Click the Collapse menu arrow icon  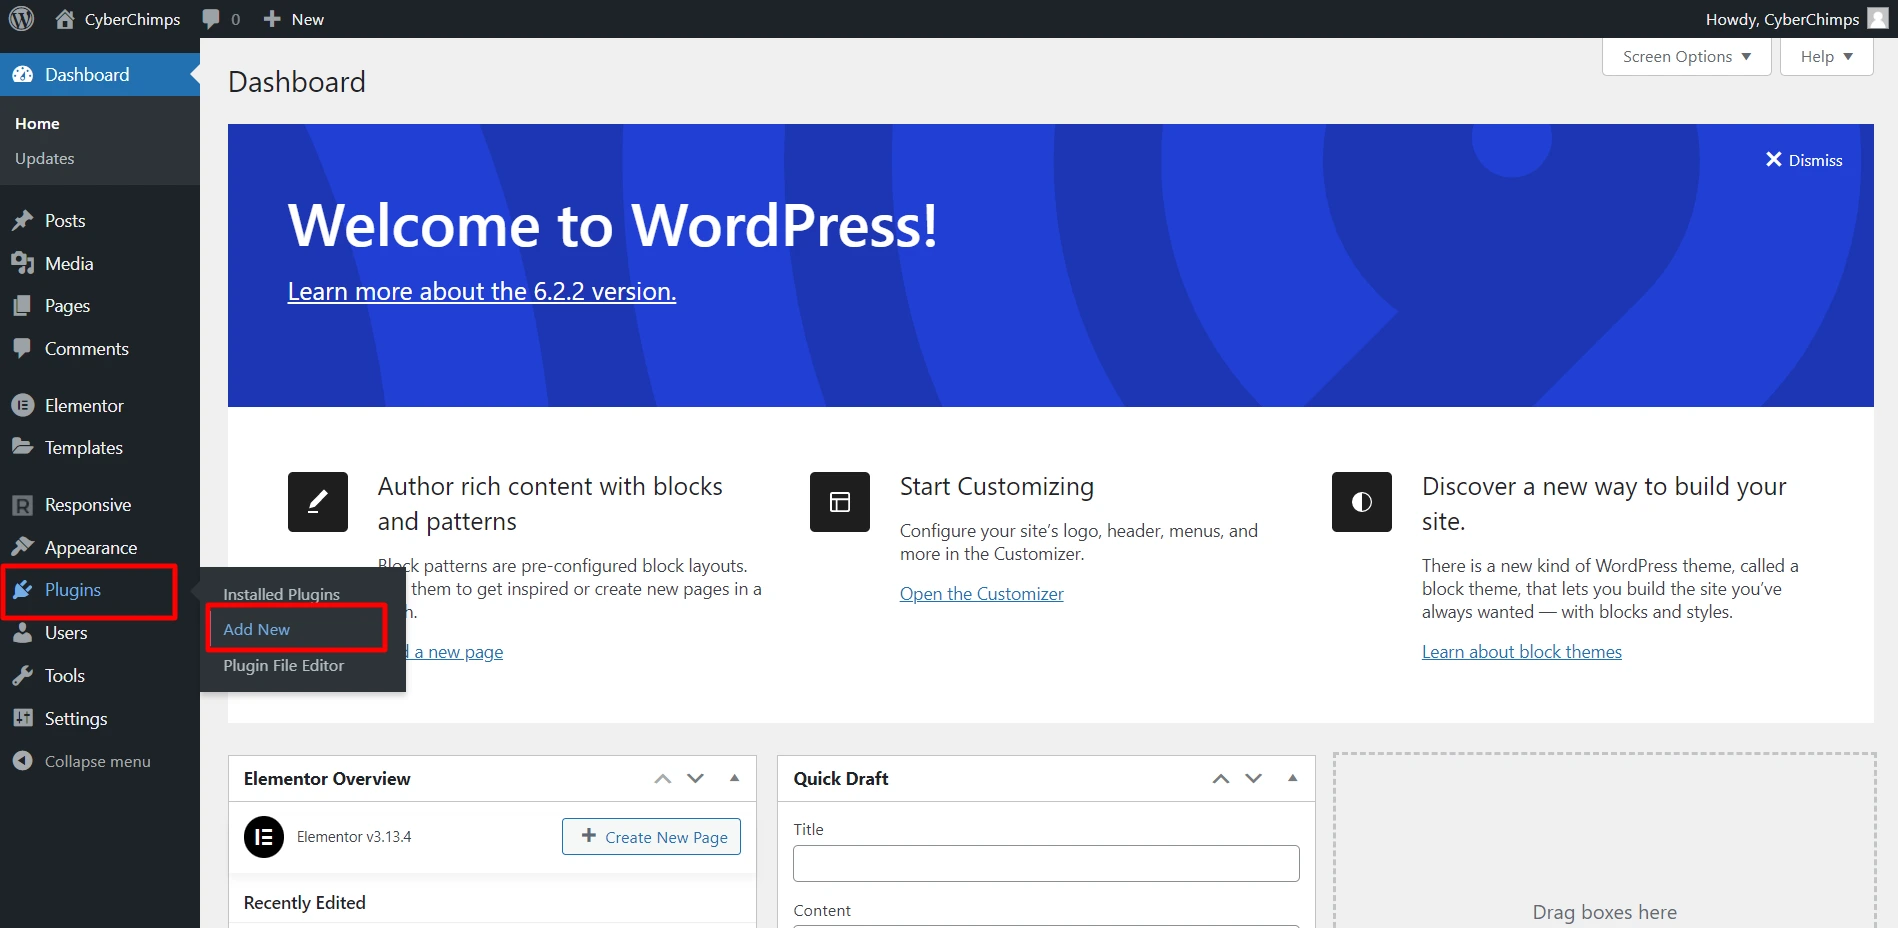23,761
